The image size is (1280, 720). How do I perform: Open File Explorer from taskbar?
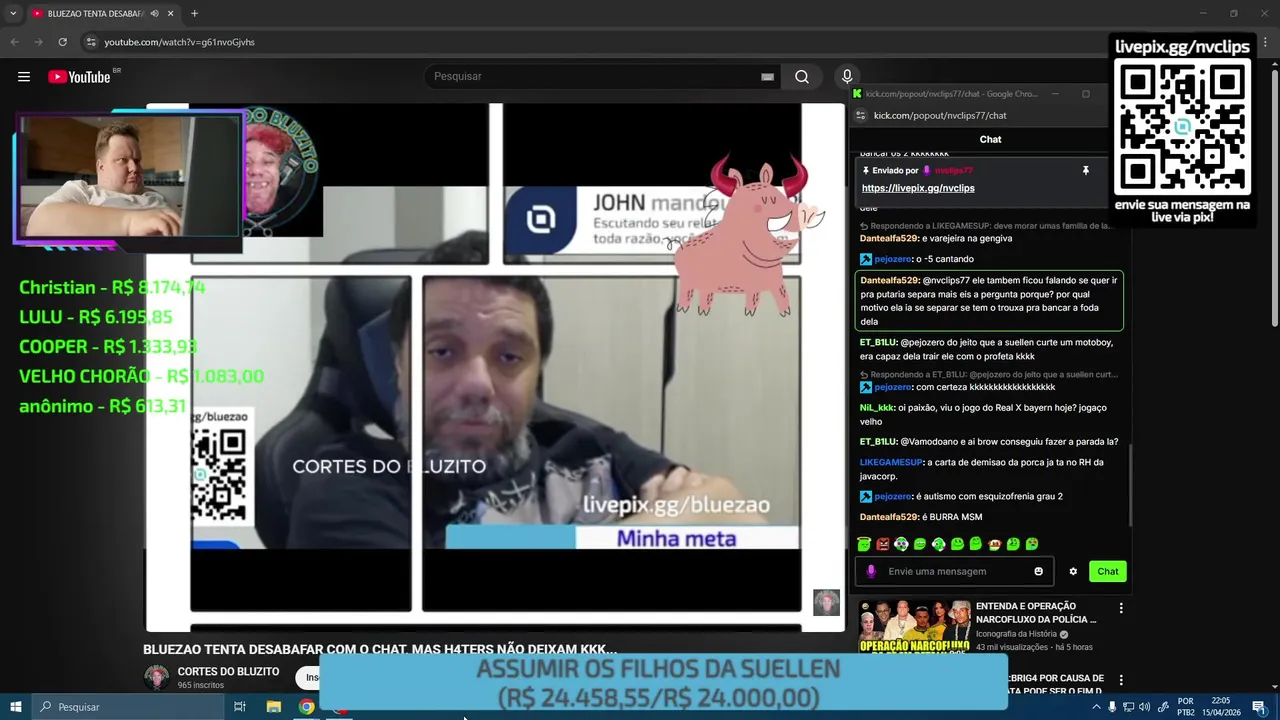click(x=273, y=707)
